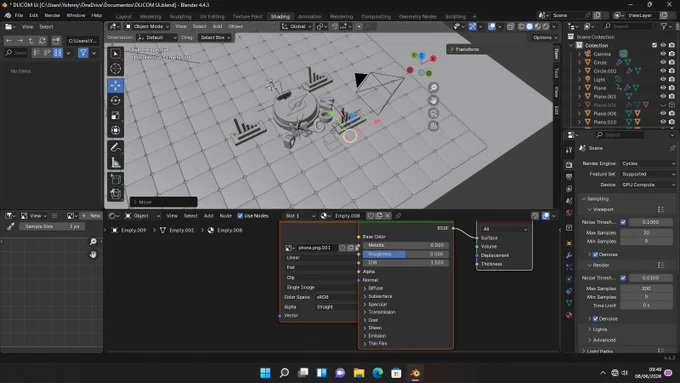This screenshot has width=680, height=383.
Task: Adjust the Roughness slider on BSDF node
Action: point(405,254)
